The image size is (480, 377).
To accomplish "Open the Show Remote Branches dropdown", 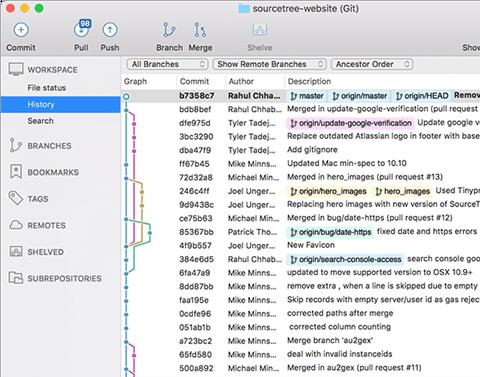I will (269, 64).
